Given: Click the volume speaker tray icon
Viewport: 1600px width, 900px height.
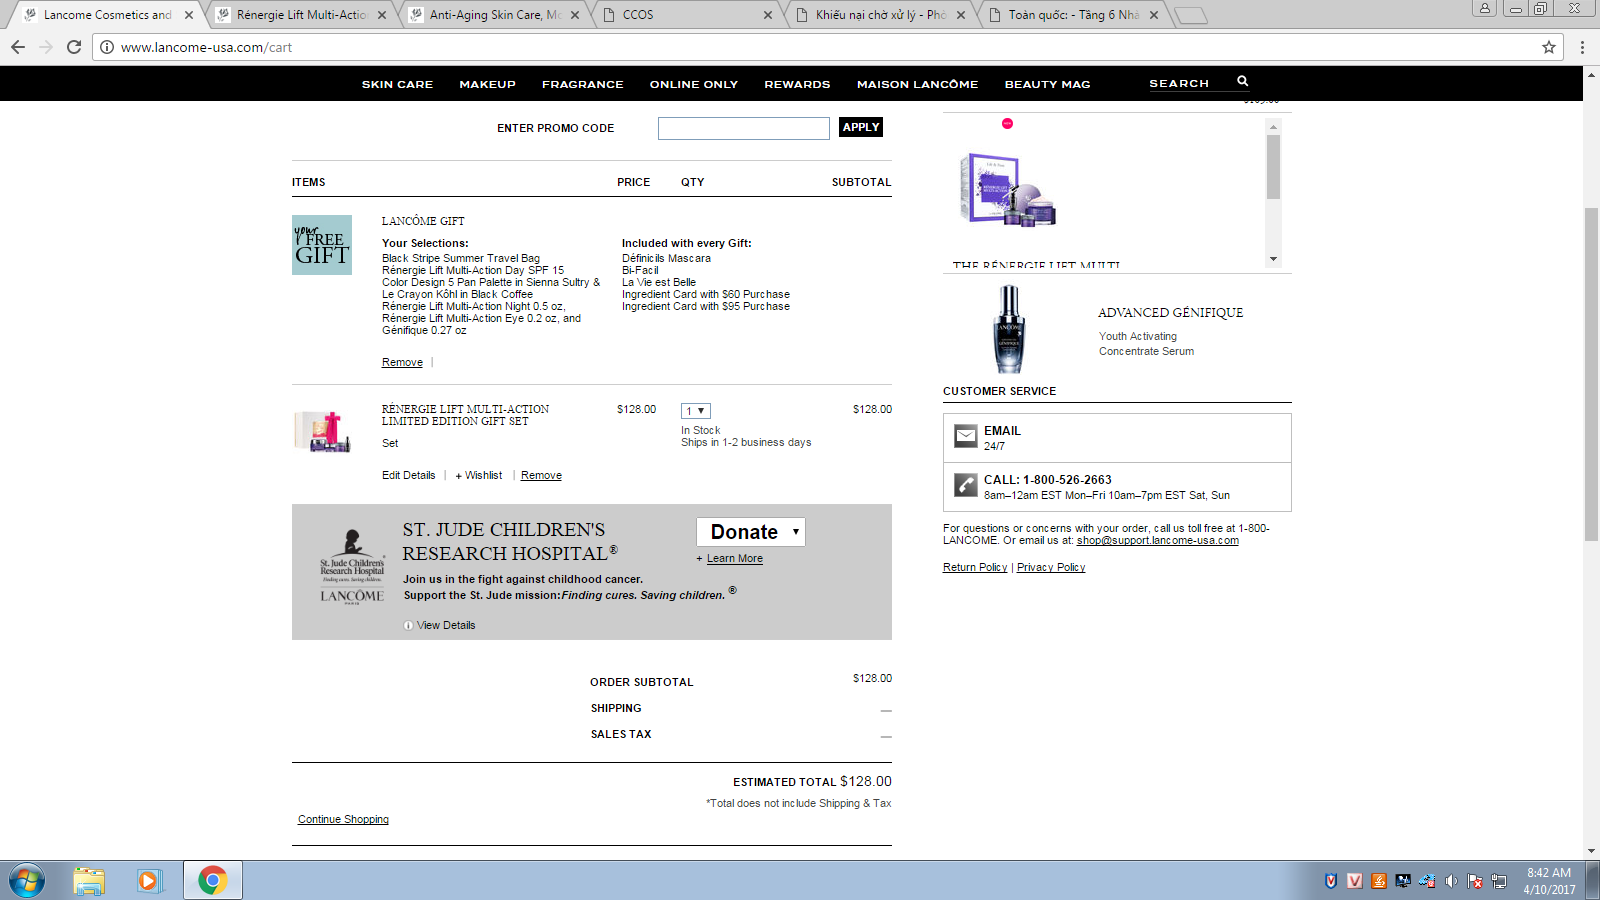Looking at the screenshot, I should point(1451,881).
